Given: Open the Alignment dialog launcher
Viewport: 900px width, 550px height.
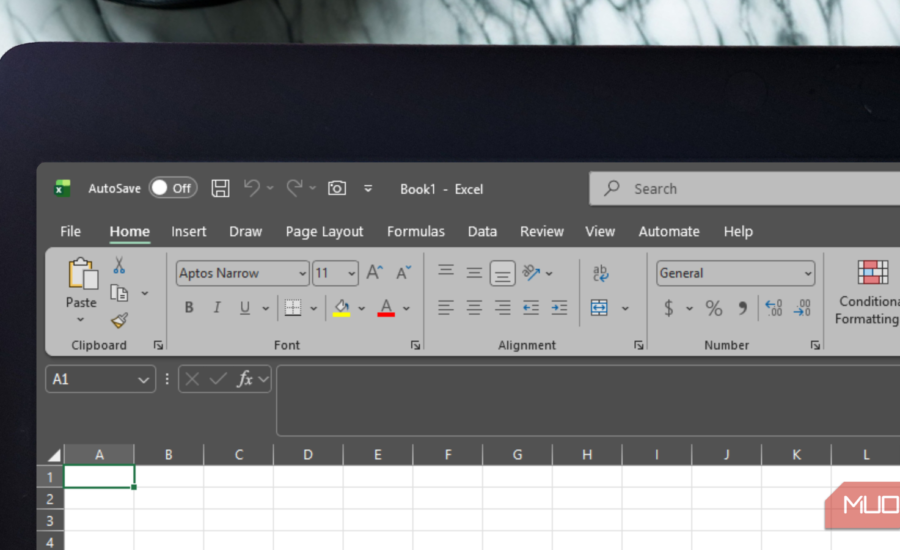Looking at the screenshot, I should (x=638, y=345).
